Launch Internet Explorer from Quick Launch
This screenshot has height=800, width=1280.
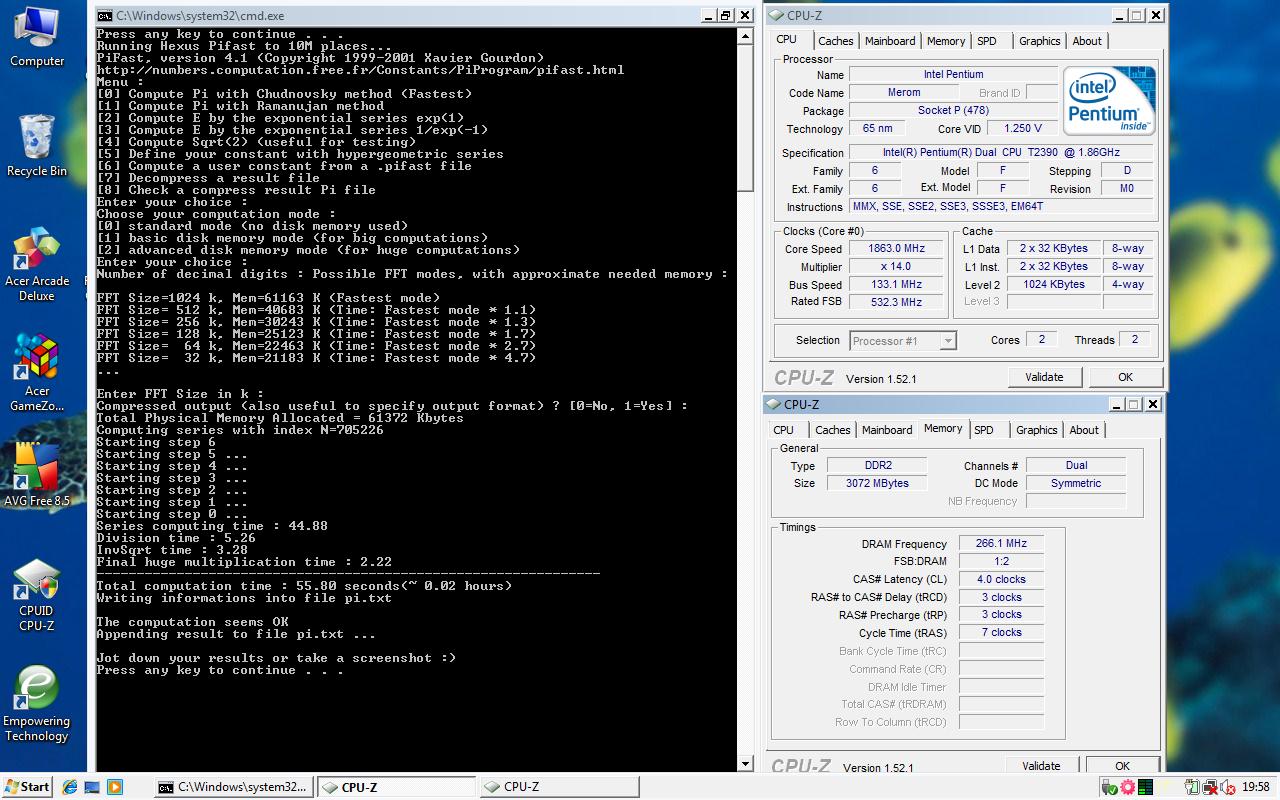(70, 787)
